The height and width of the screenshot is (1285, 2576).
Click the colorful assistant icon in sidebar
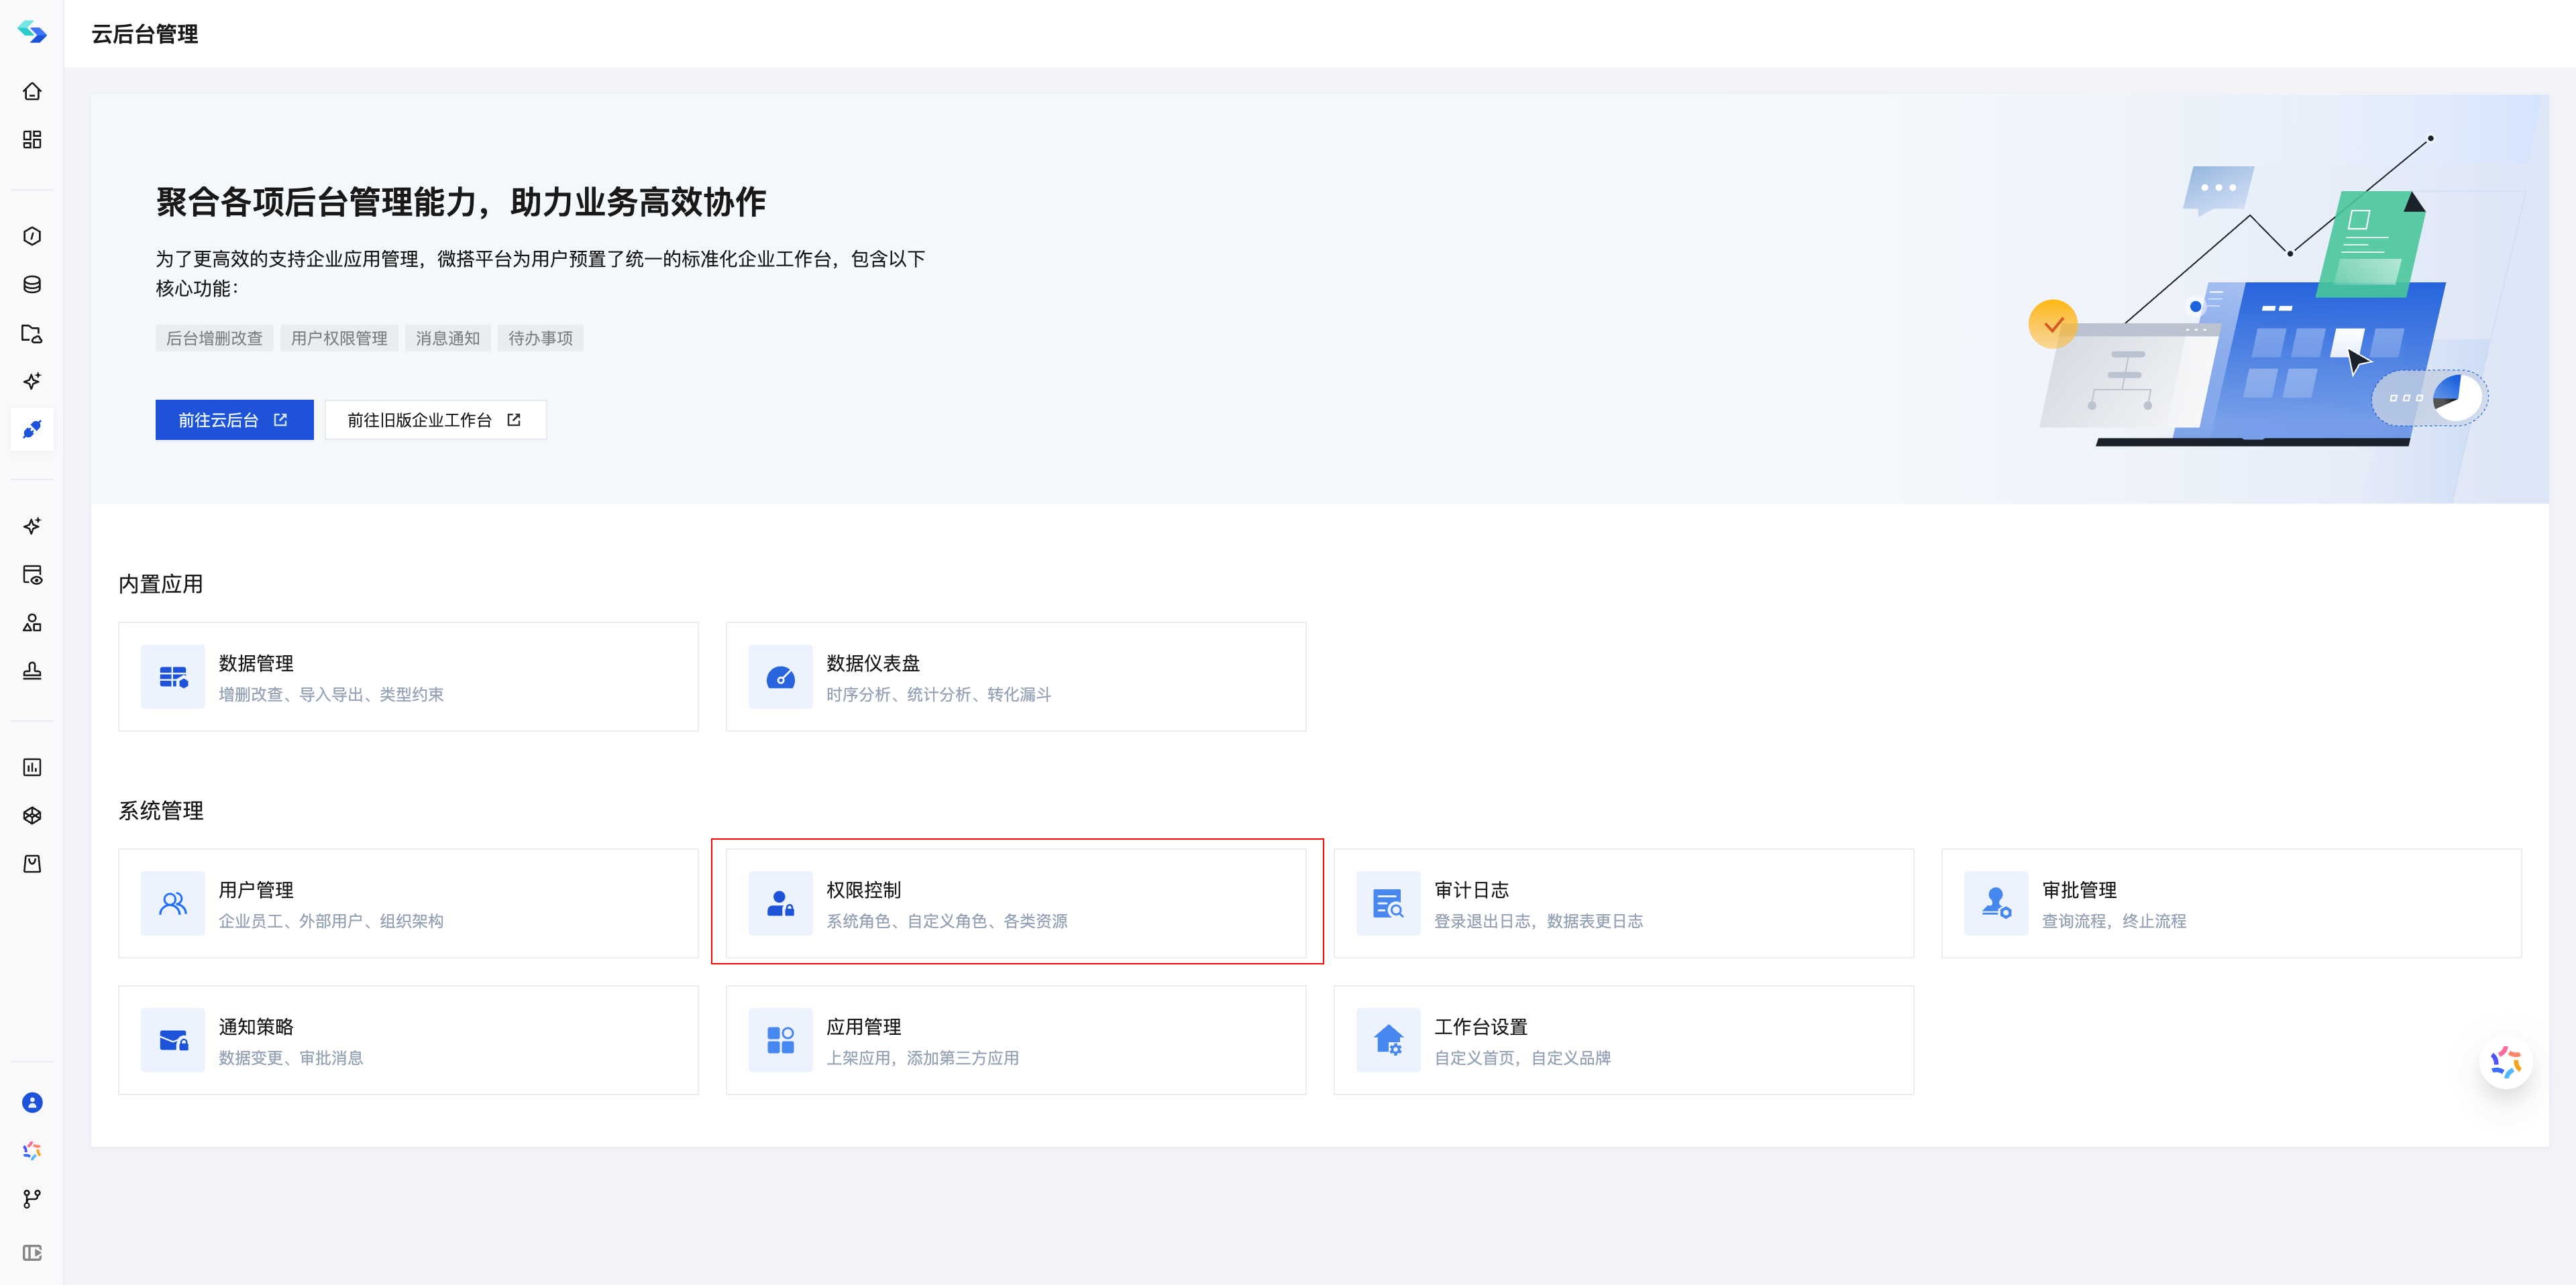(32, 1150)
